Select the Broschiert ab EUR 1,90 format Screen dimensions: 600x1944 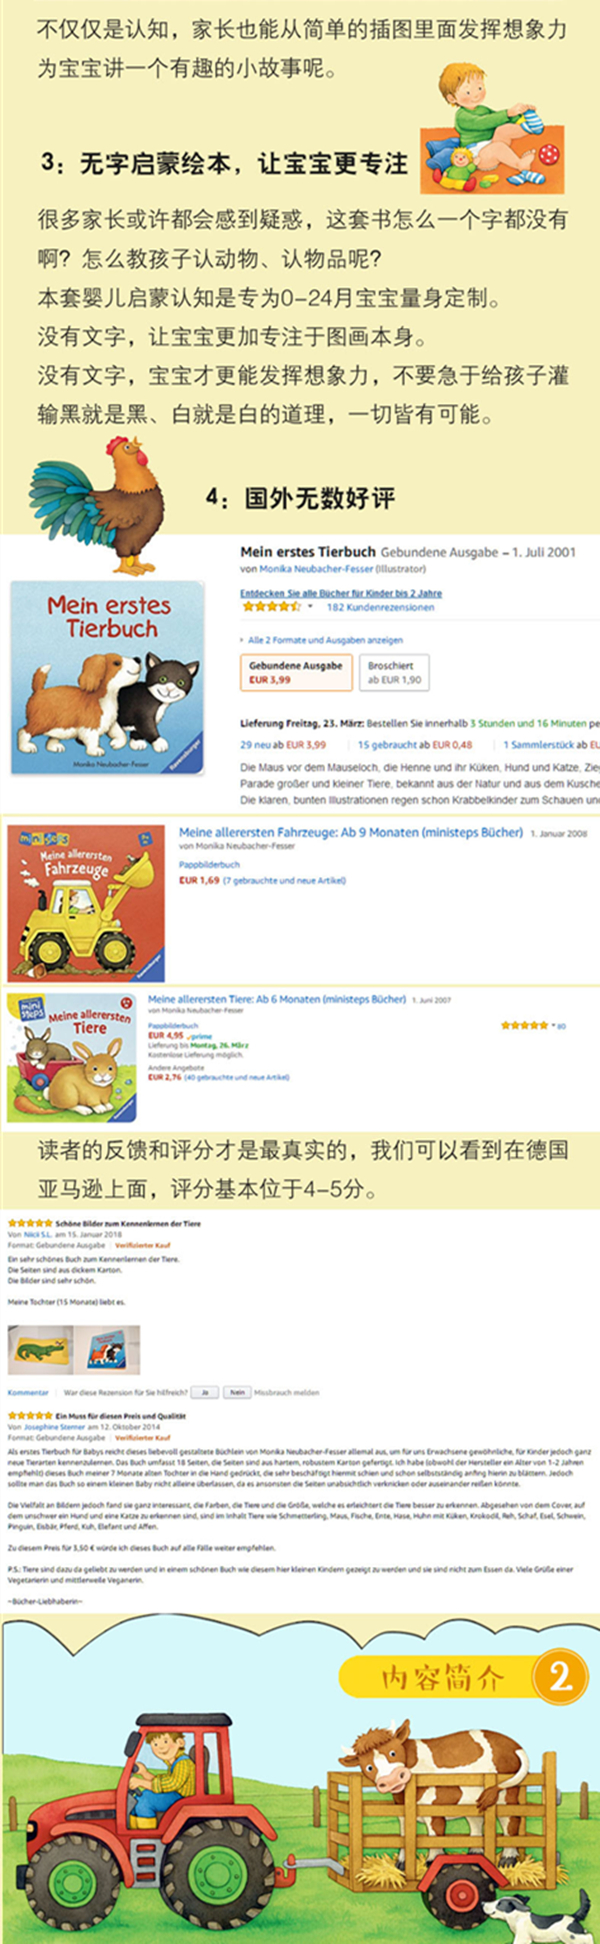[x=394, y=673]
